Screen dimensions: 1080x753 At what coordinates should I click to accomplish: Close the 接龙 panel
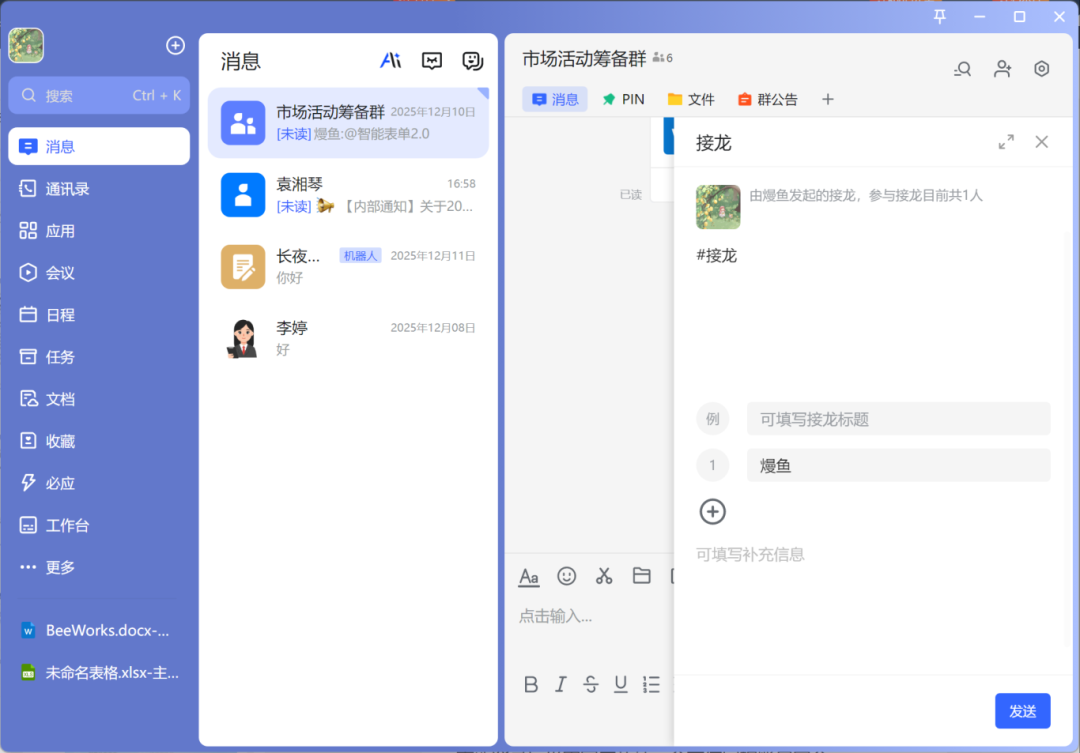click(1041, 142)
